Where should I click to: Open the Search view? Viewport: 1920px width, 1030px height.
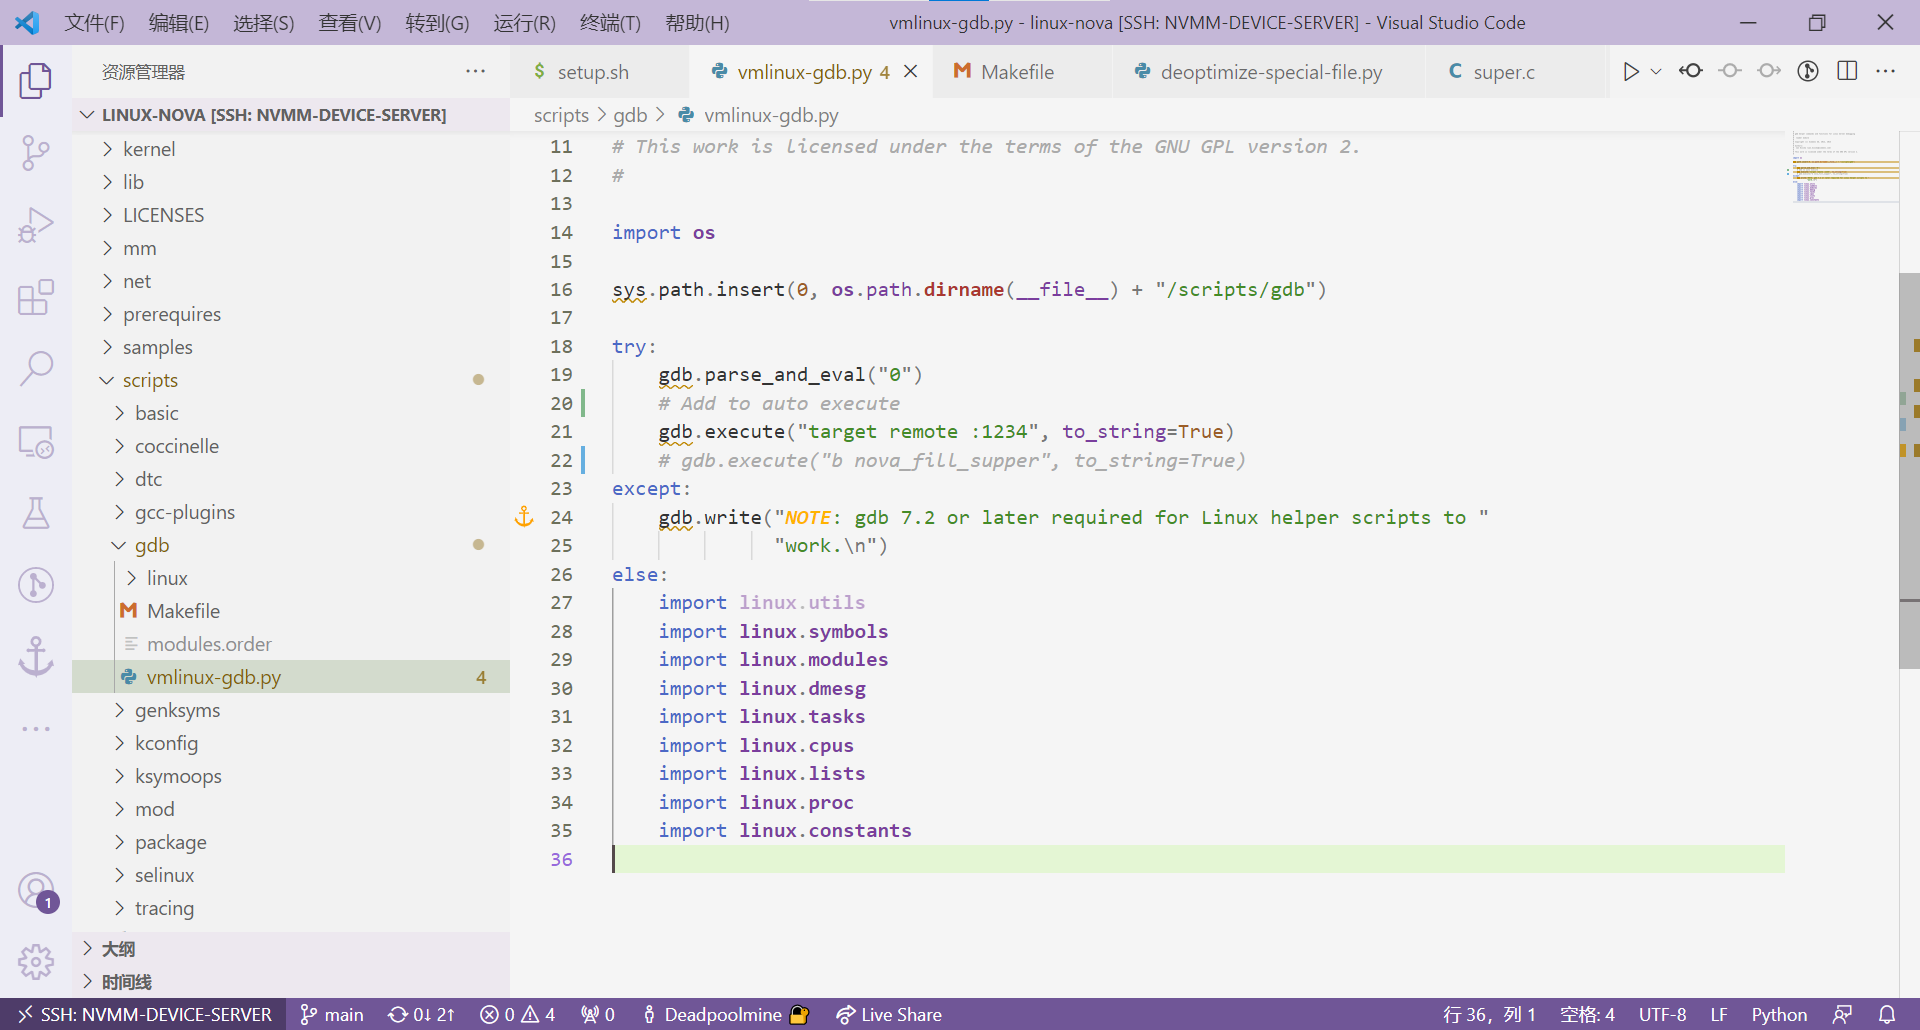(x=36, y=369)
